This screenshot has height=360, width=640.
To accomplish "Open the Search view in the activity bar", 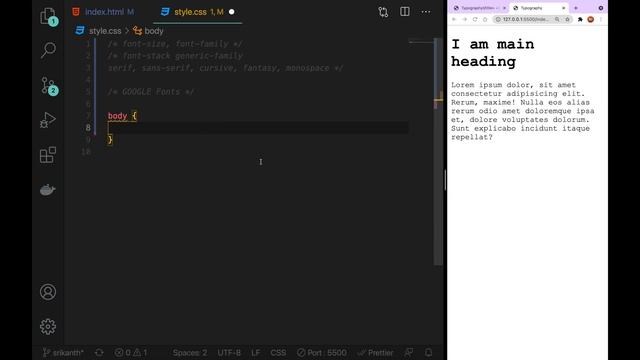I will (x=48, y=50).
